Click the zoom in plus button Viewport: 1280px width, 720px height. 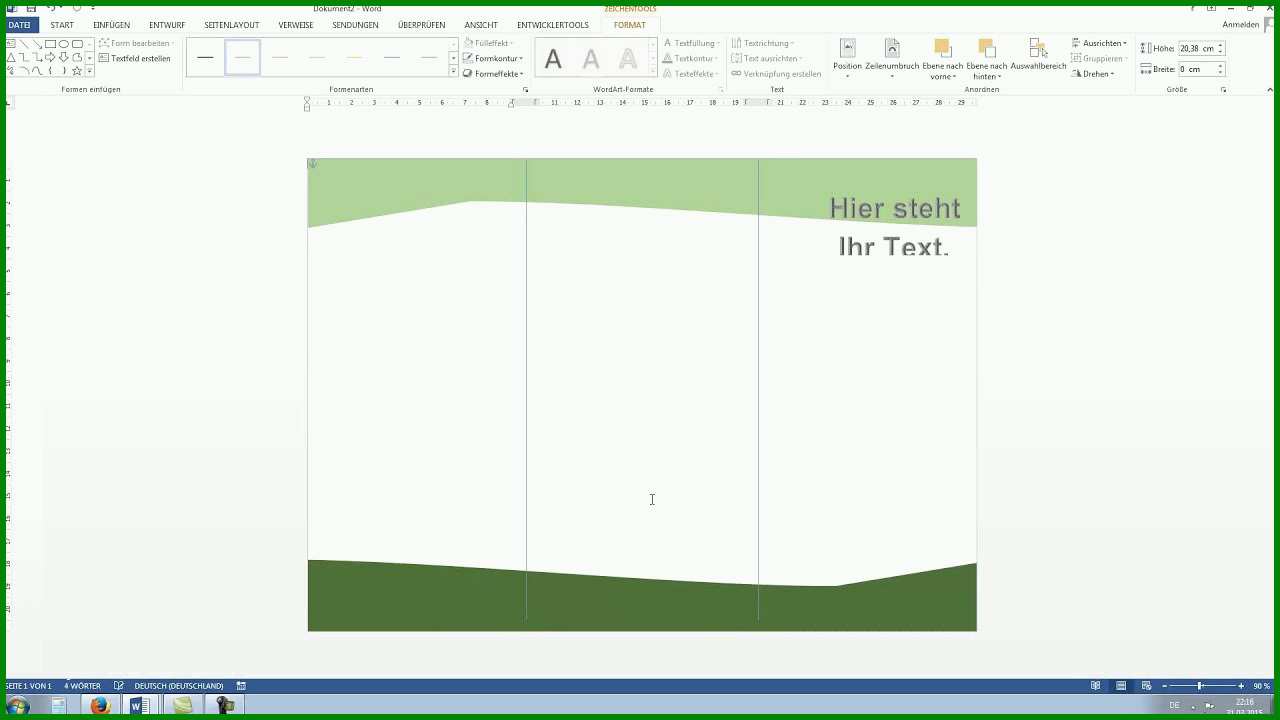(1242, 686)
